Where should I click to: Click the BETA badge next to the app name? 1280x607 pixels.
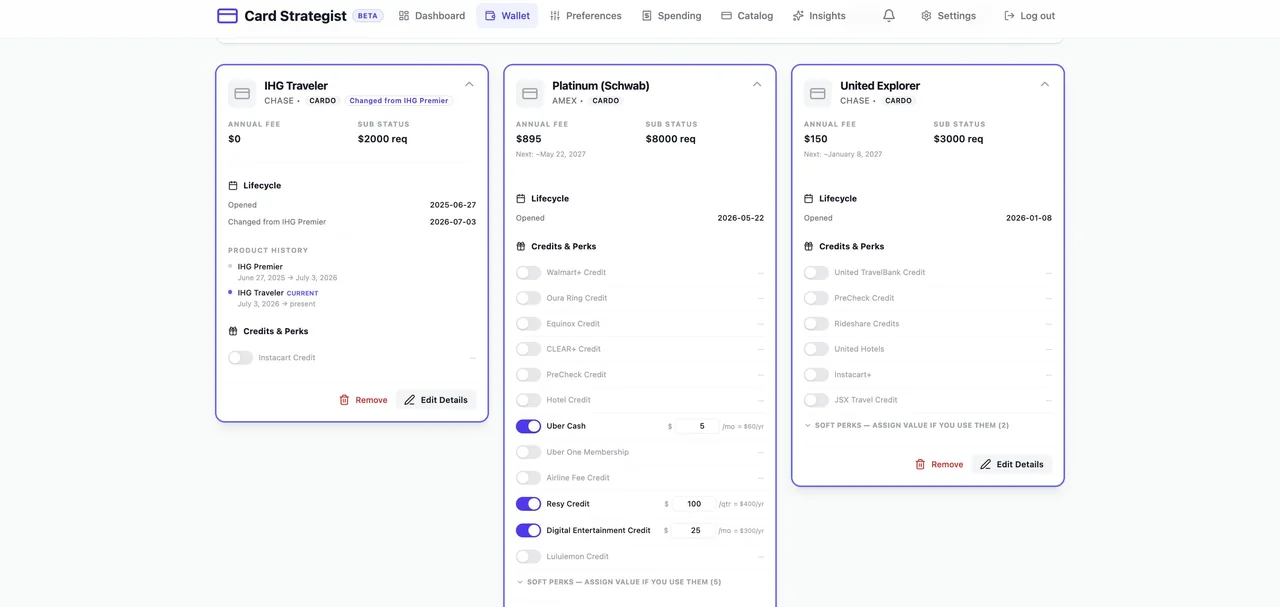click(x=368, y=16)
